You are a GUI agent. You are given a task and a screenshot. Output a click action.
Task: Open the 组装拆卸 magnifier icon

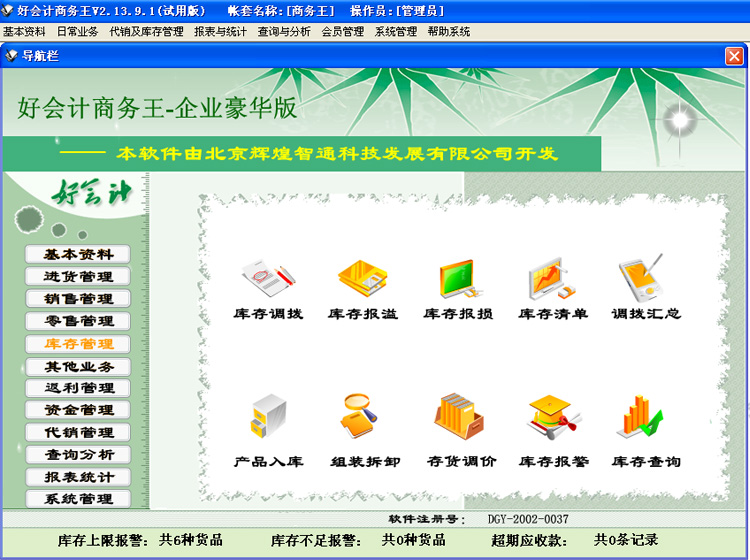(360, 416)
